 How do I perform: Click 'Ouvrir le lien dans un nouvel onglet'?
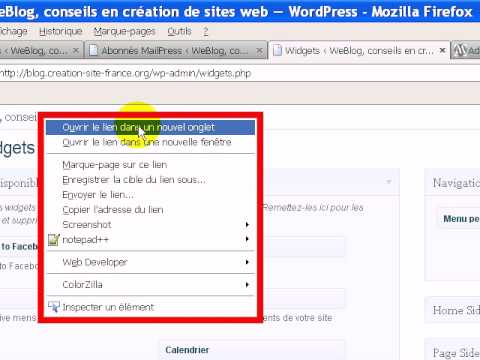point(150,127)
